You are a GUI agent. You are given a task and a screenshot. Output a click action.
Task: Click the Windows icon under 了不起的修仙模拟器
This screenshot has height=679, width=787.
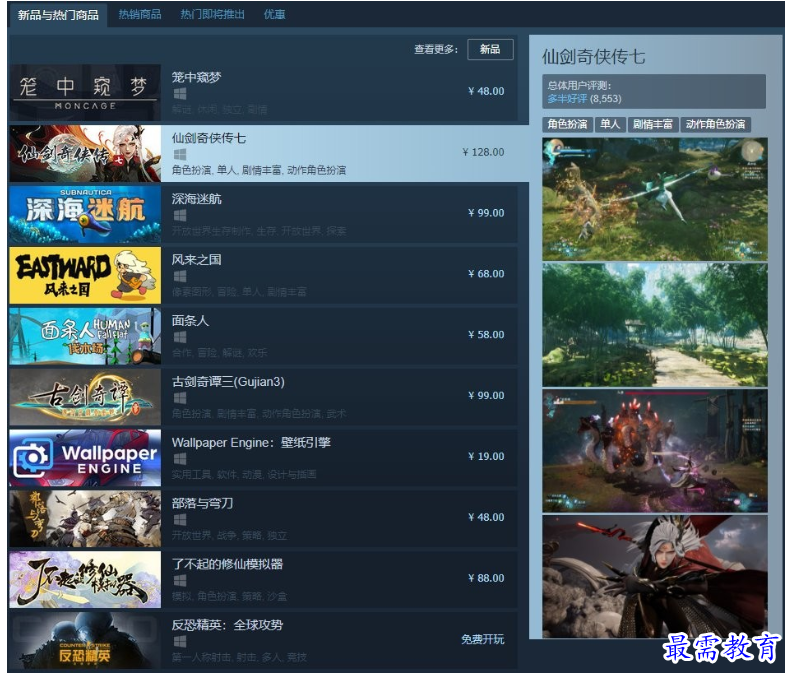180,581
